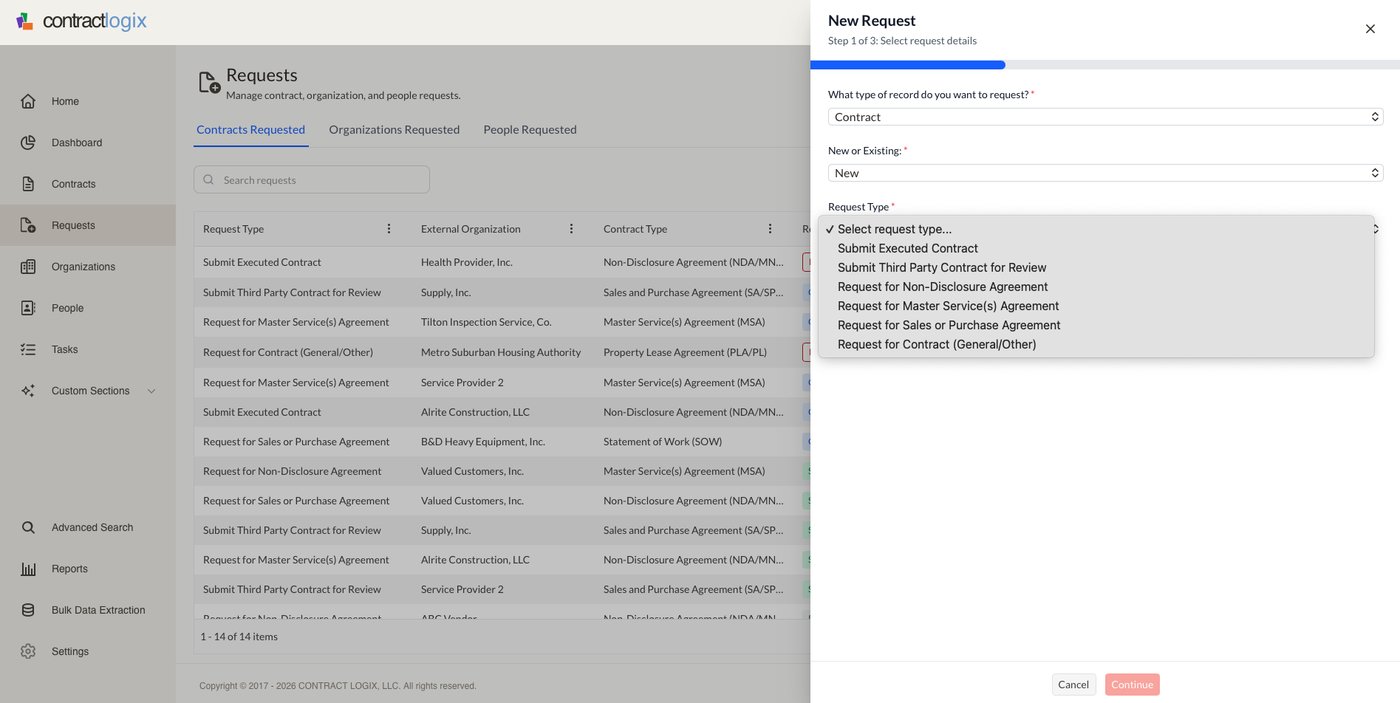Select Request for Contract (General/Other) option
The image size is (1400, 703).
pyautogui.click(x=1095, y=344)
